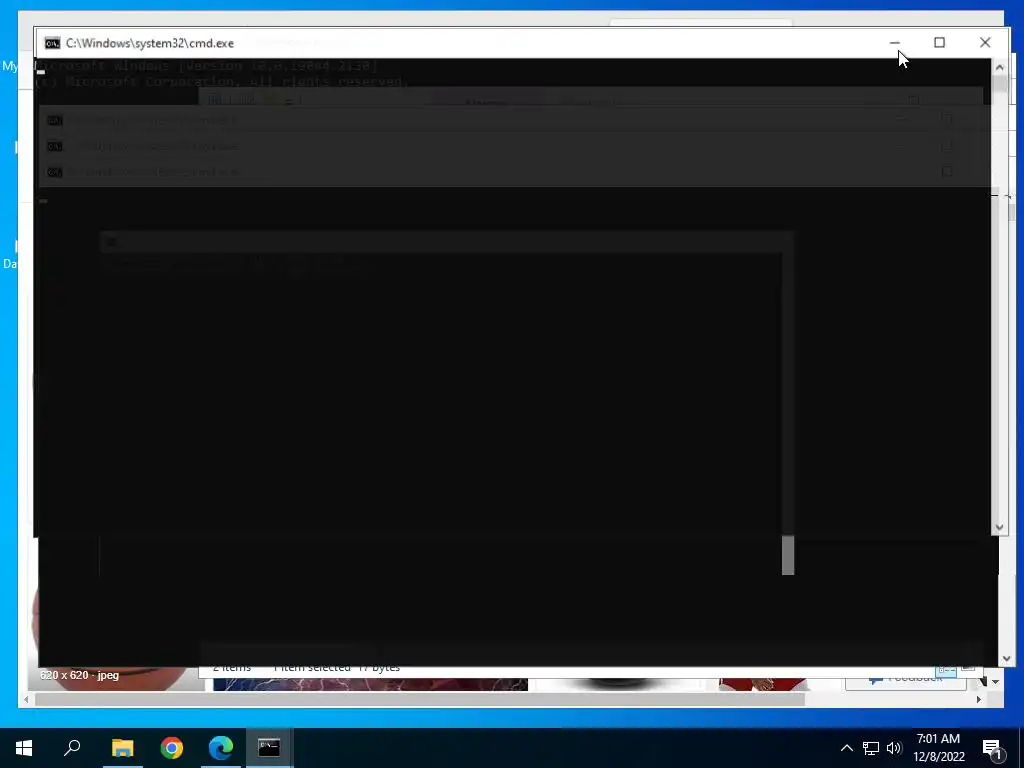This screenshot has height=768, width=1024.
Task: Show hidden system tray icons
Action: click(846, 748)
